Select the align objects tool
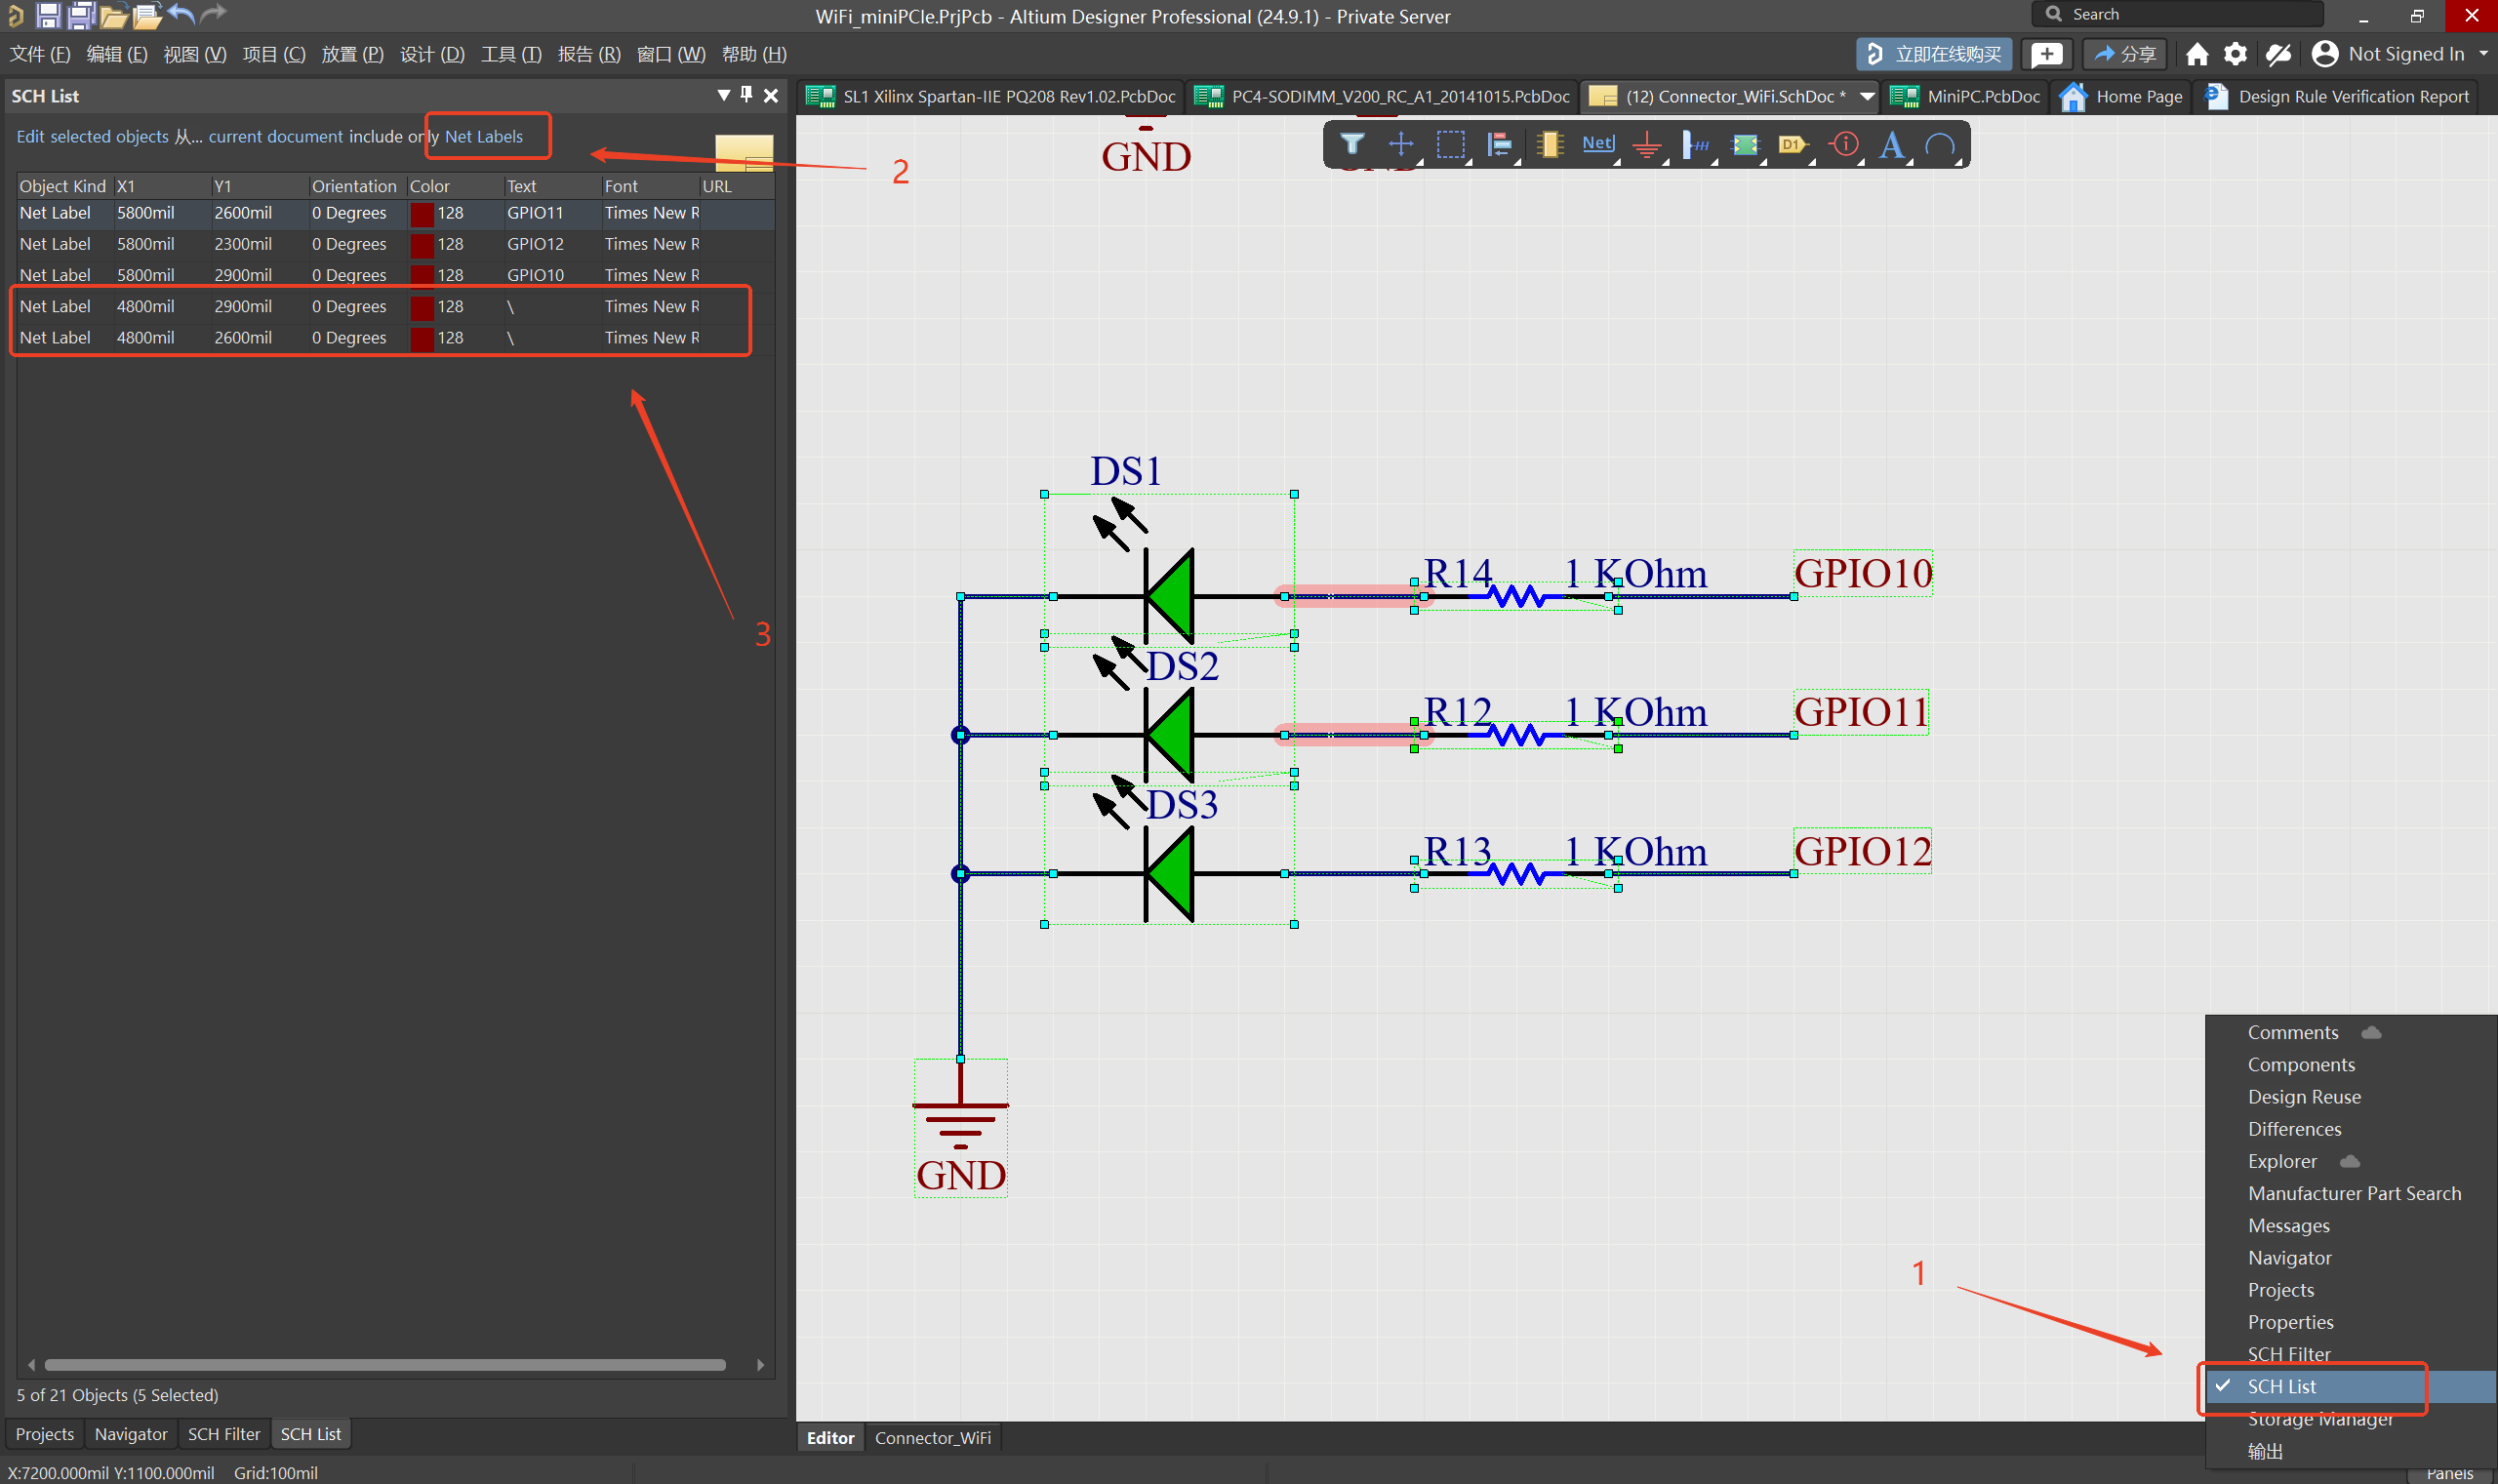 coord(1499,144)
